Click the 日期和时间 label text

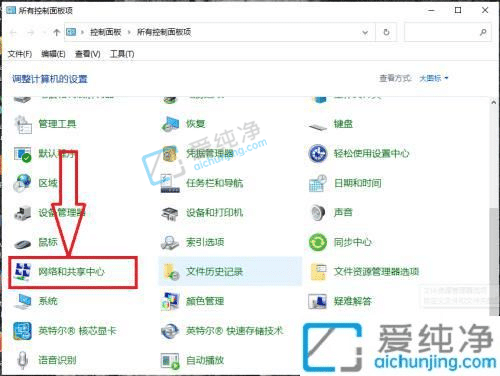358,183
